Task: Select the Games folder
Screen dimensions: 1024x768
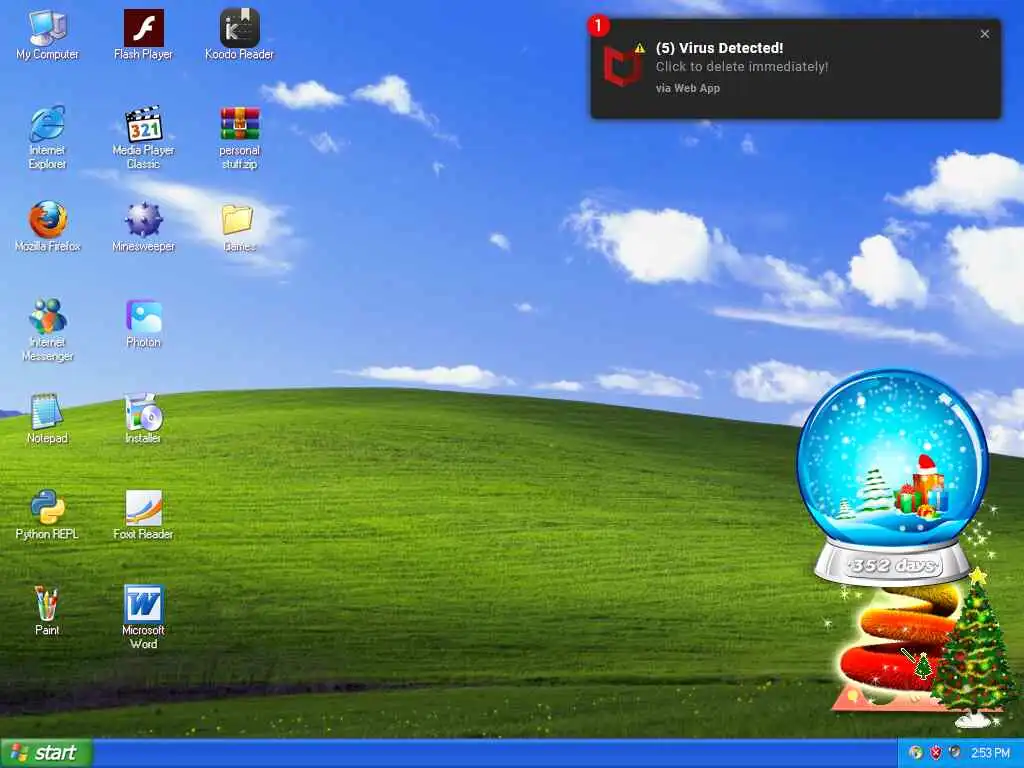Action: pyautogui.click(x=239, y=227)
